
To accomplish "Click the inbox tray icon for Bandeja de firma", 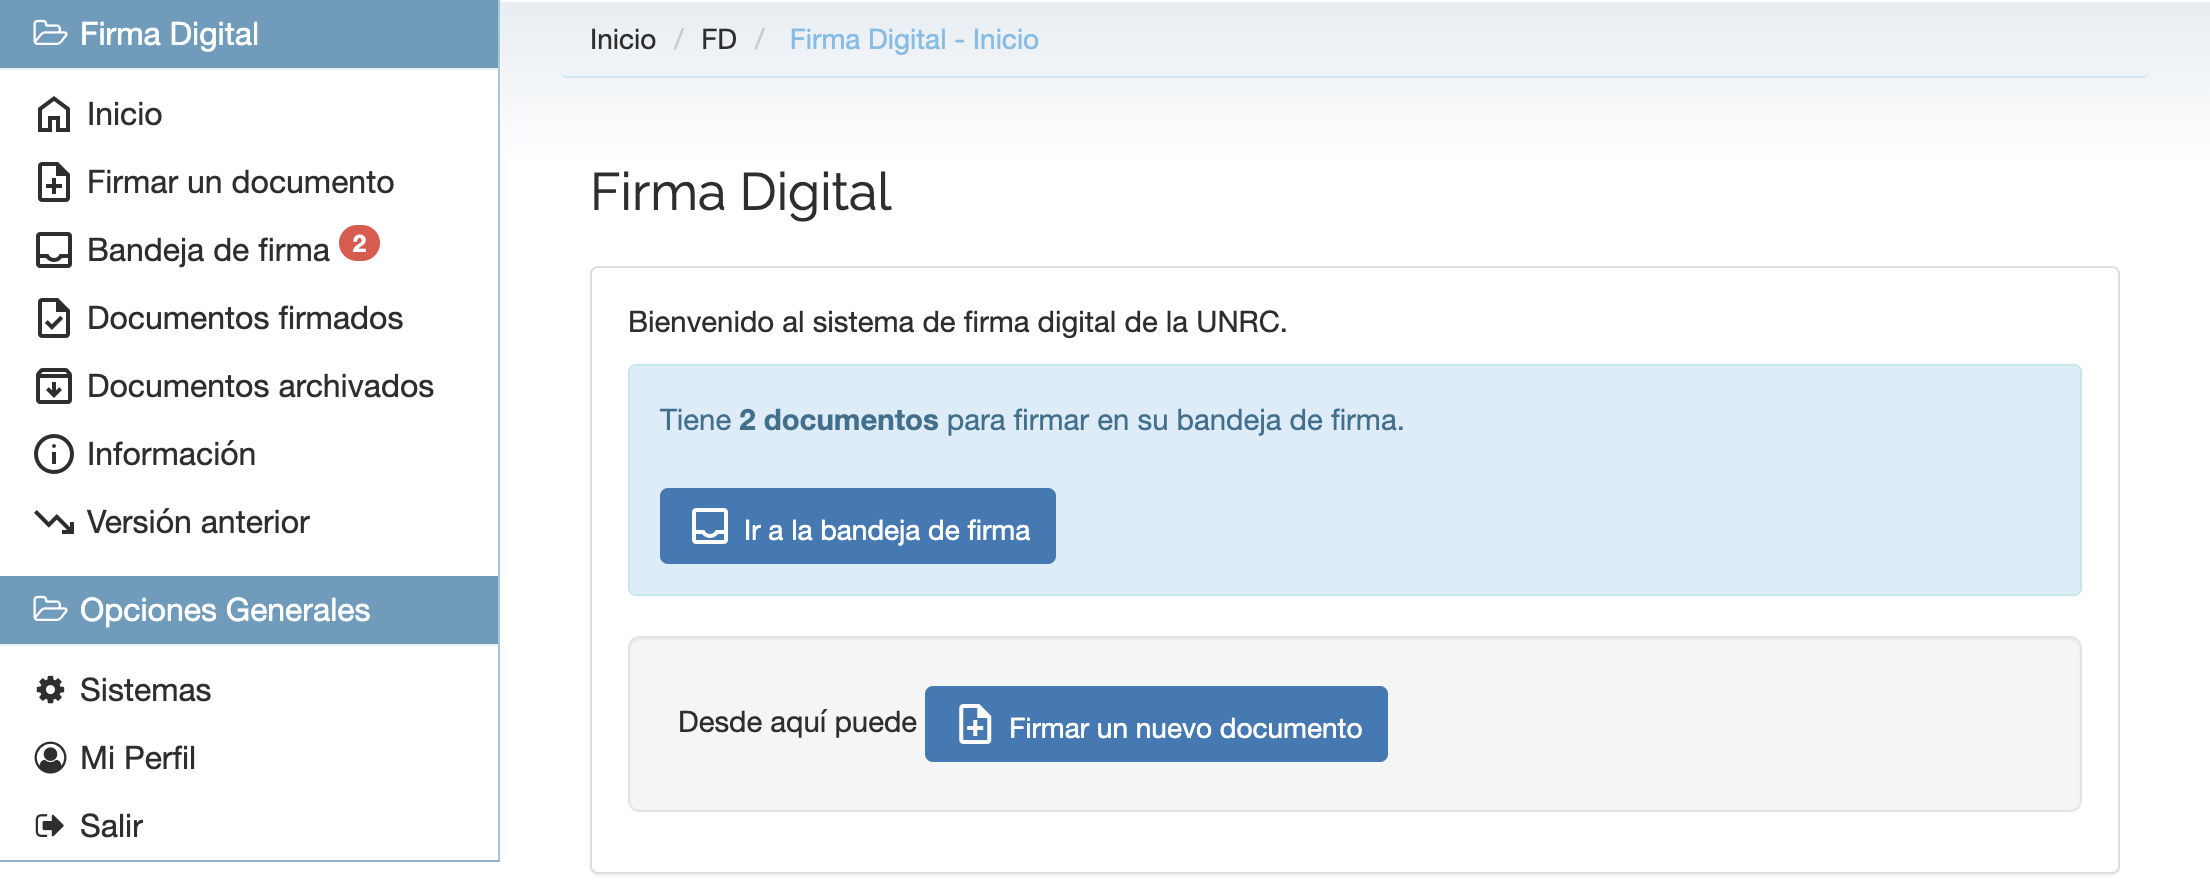I will (x=53, y=250).
